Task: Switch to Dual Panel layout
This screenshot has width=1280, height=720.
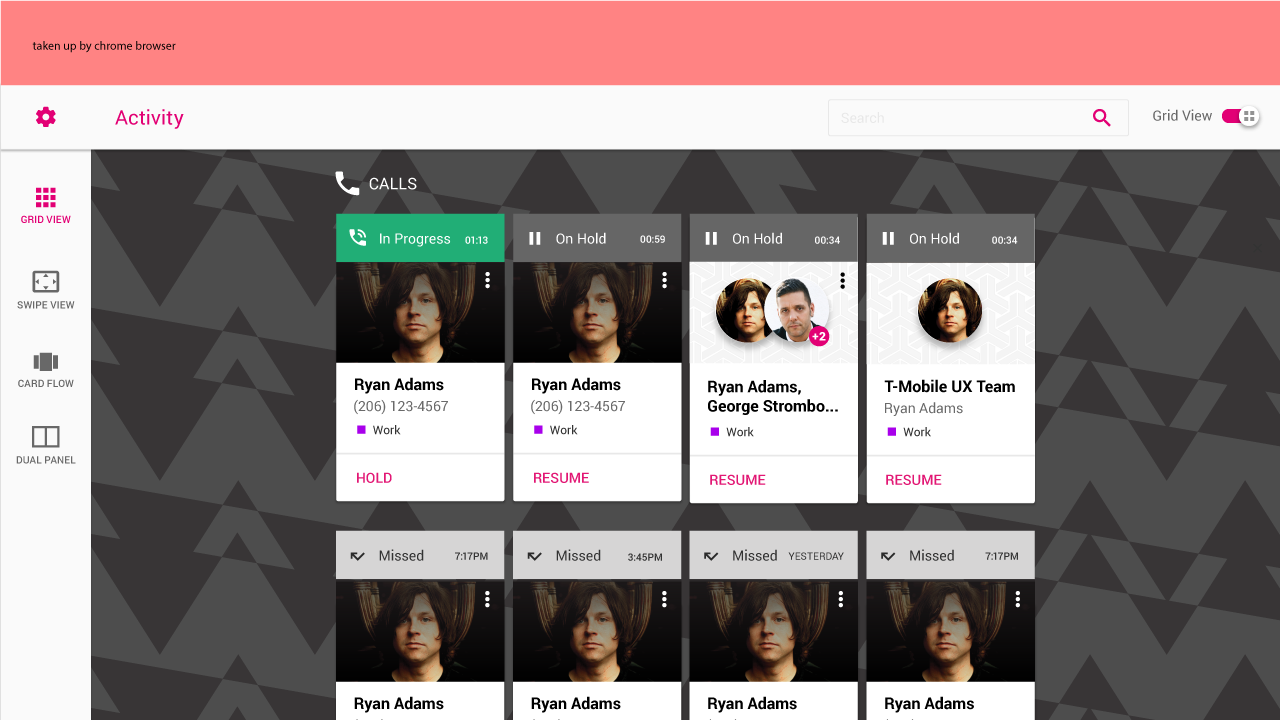Action: [46, 445]
